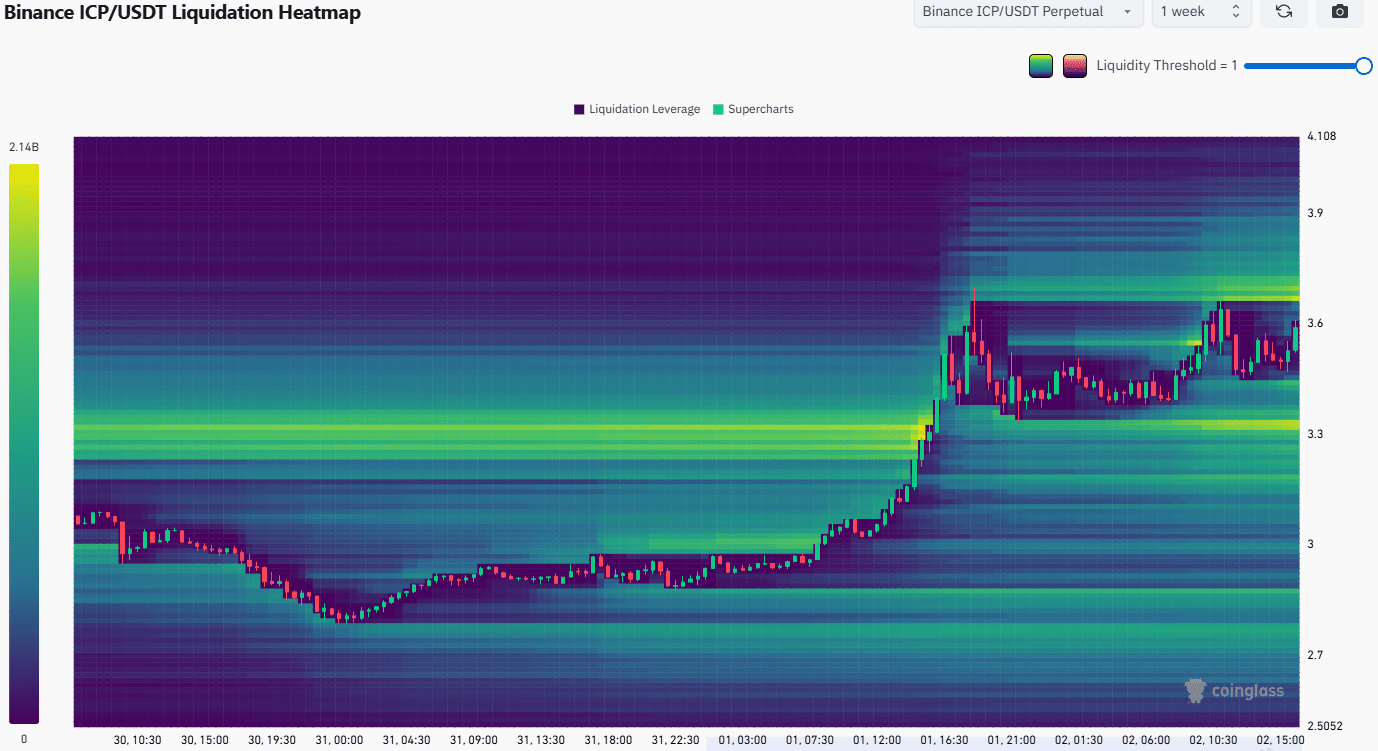Open the 1 week timeframe selector

[x=1200, y=12]
